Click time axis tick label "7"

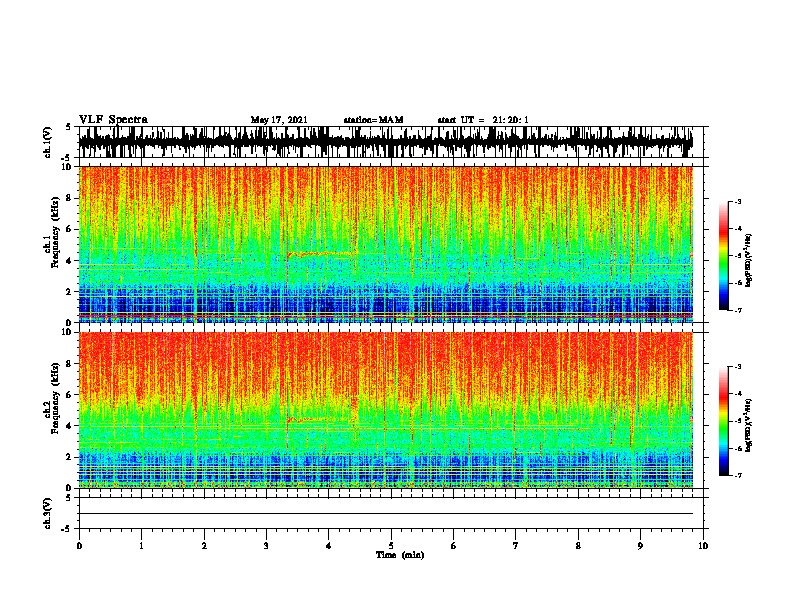point(516,546)
